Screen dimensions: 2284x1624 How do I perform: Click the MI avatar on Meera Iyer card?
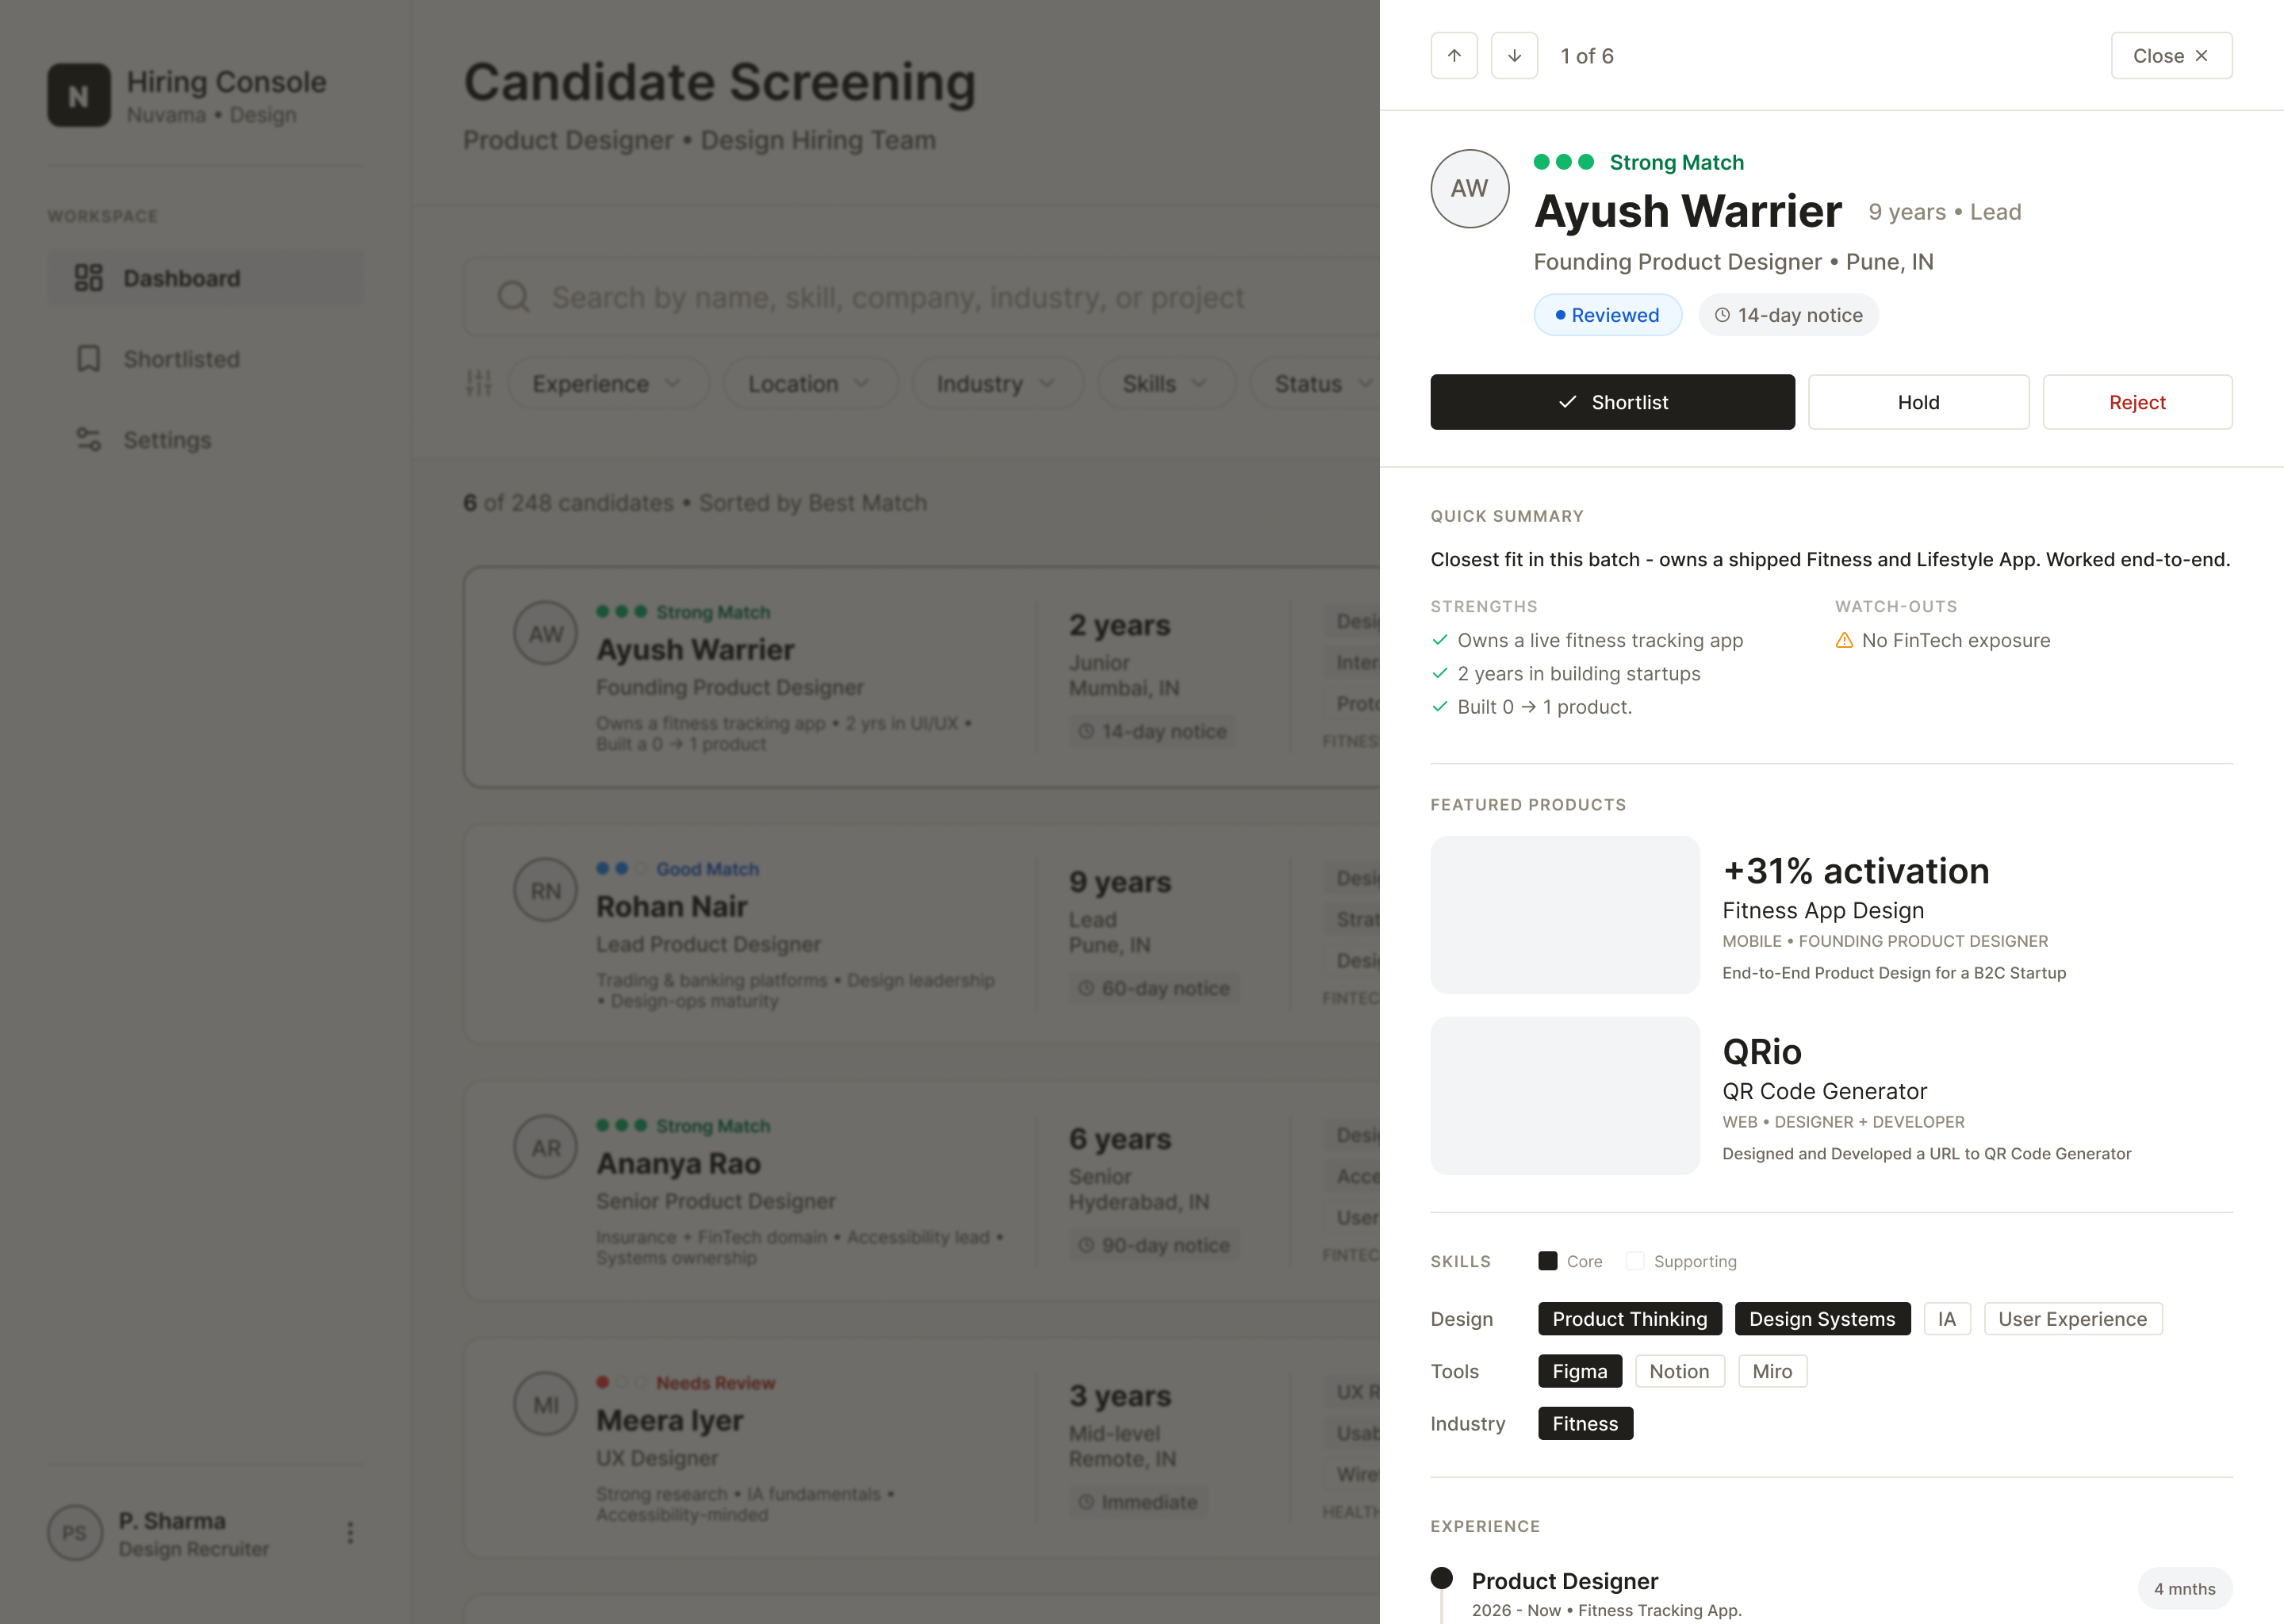coord(546,1405)
